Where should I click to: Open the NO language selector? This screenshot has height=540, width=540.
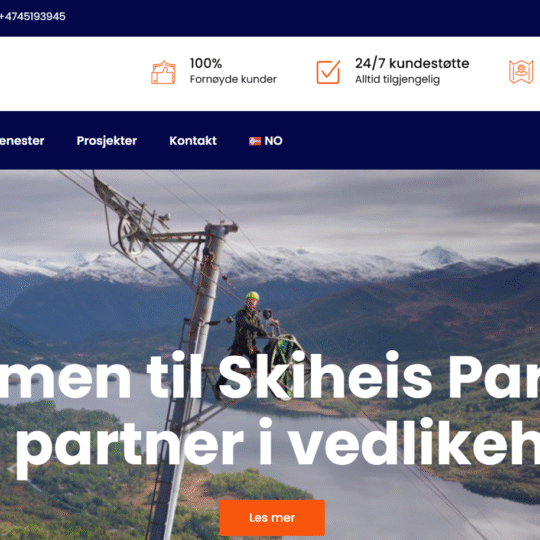(266, 141)
